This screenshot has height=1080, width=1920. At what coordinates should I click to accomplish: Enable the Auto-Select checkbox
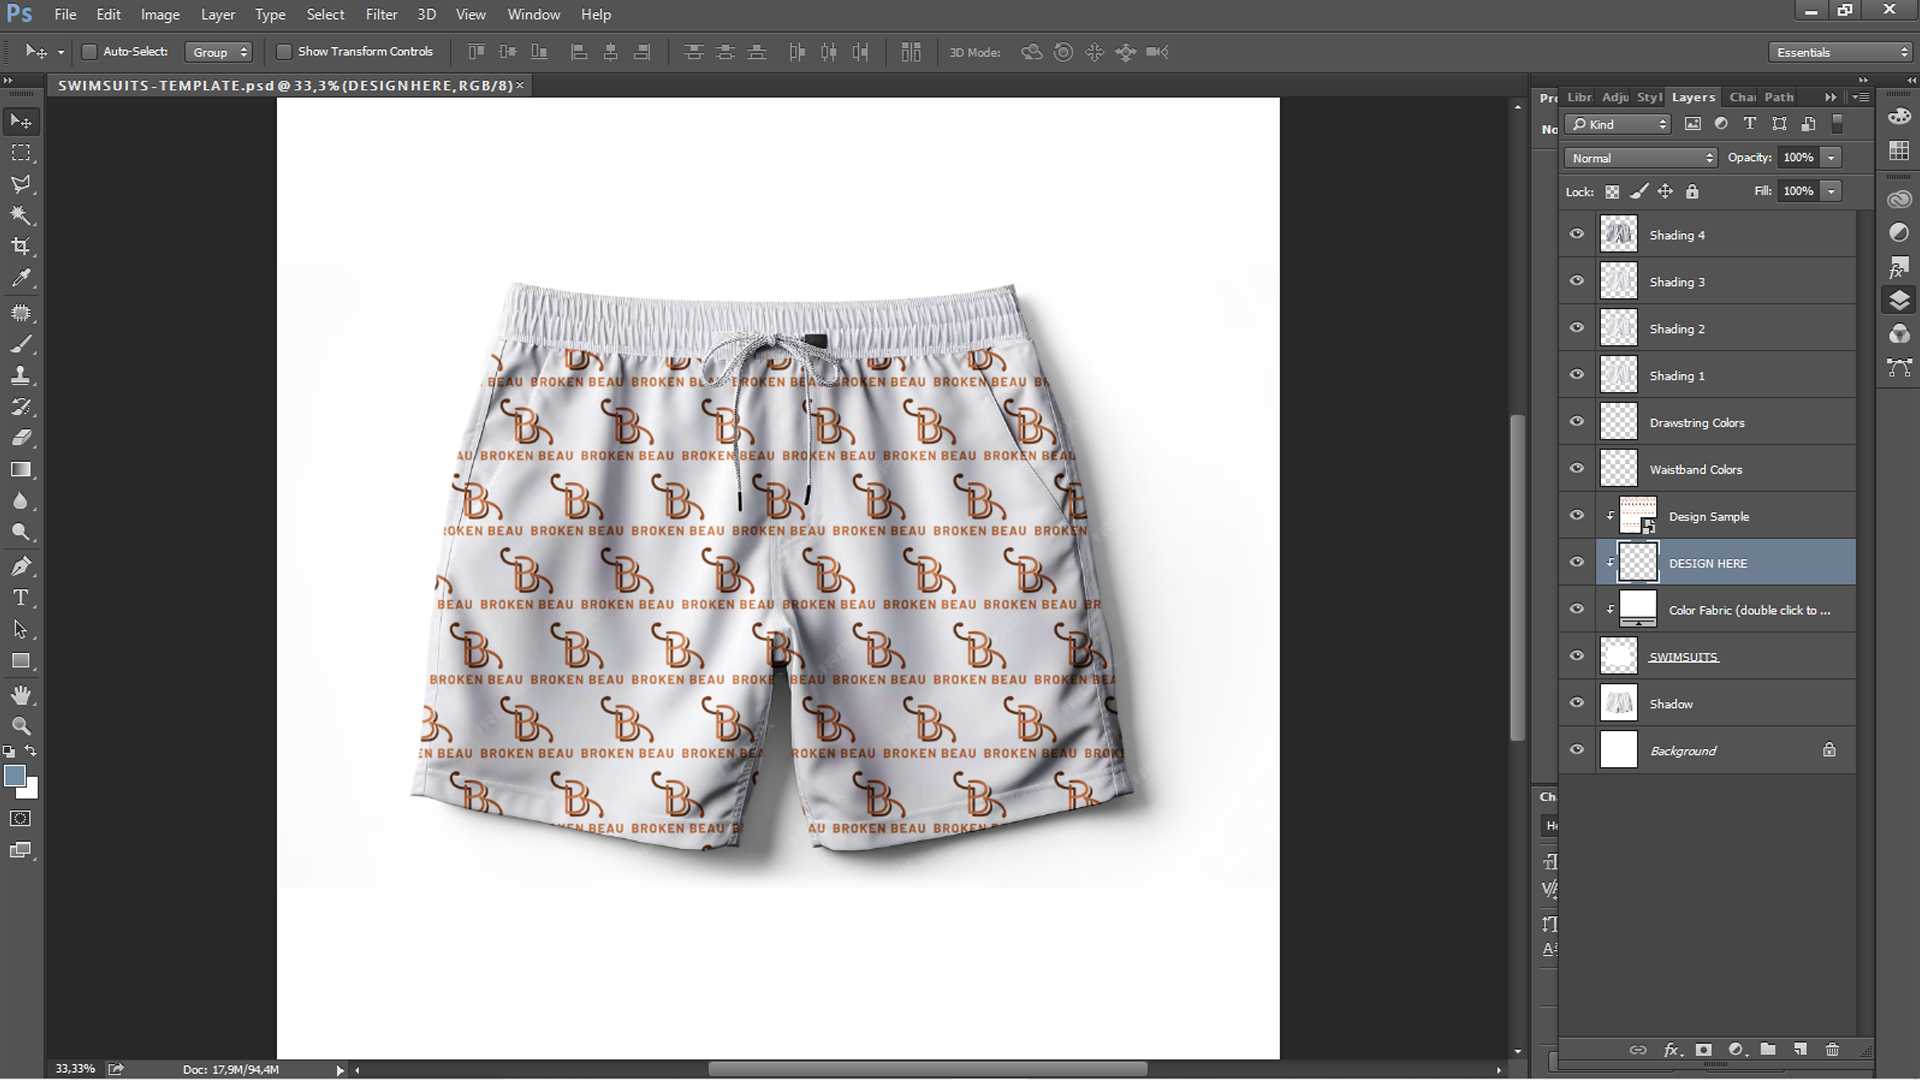pyautogui.click(x=89, y=51)
